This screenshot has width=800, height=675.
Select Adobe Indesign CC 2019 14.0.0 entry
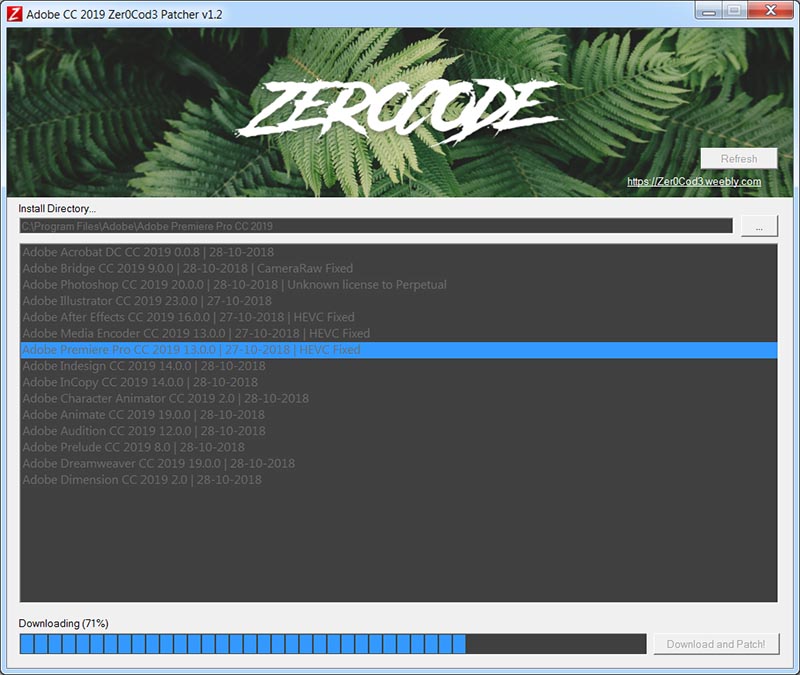398,366
